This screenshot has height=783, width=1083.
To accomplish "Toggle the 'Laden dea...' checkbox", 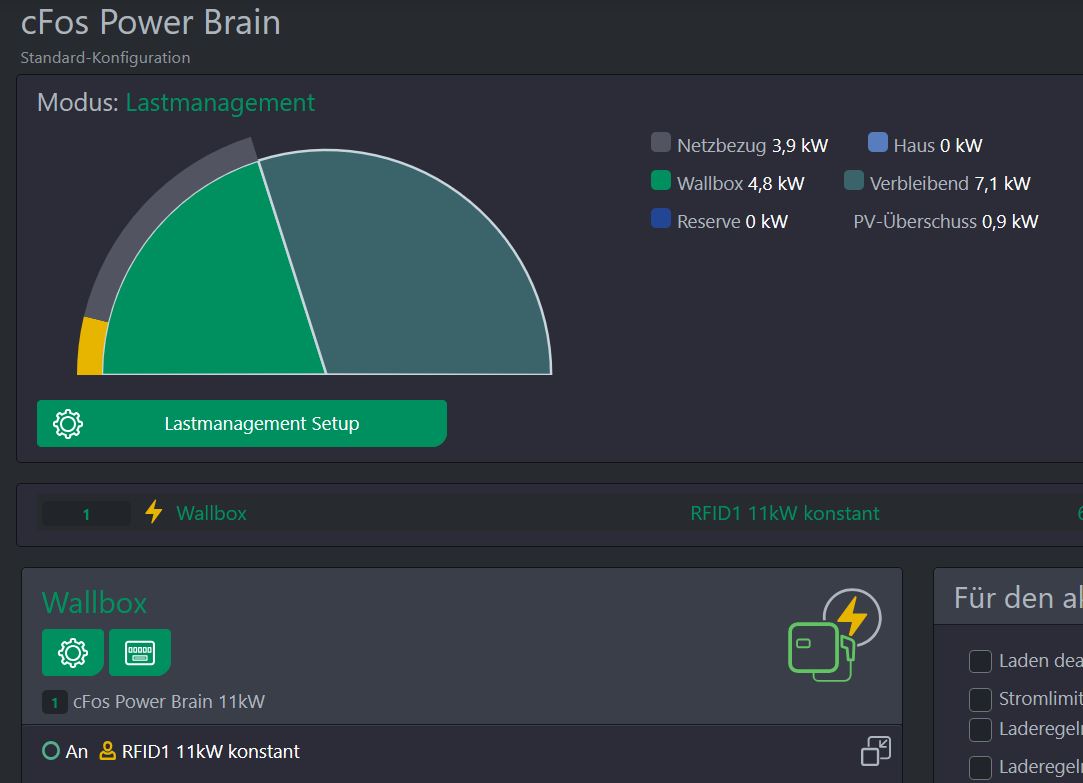I will tap(980, 661).
